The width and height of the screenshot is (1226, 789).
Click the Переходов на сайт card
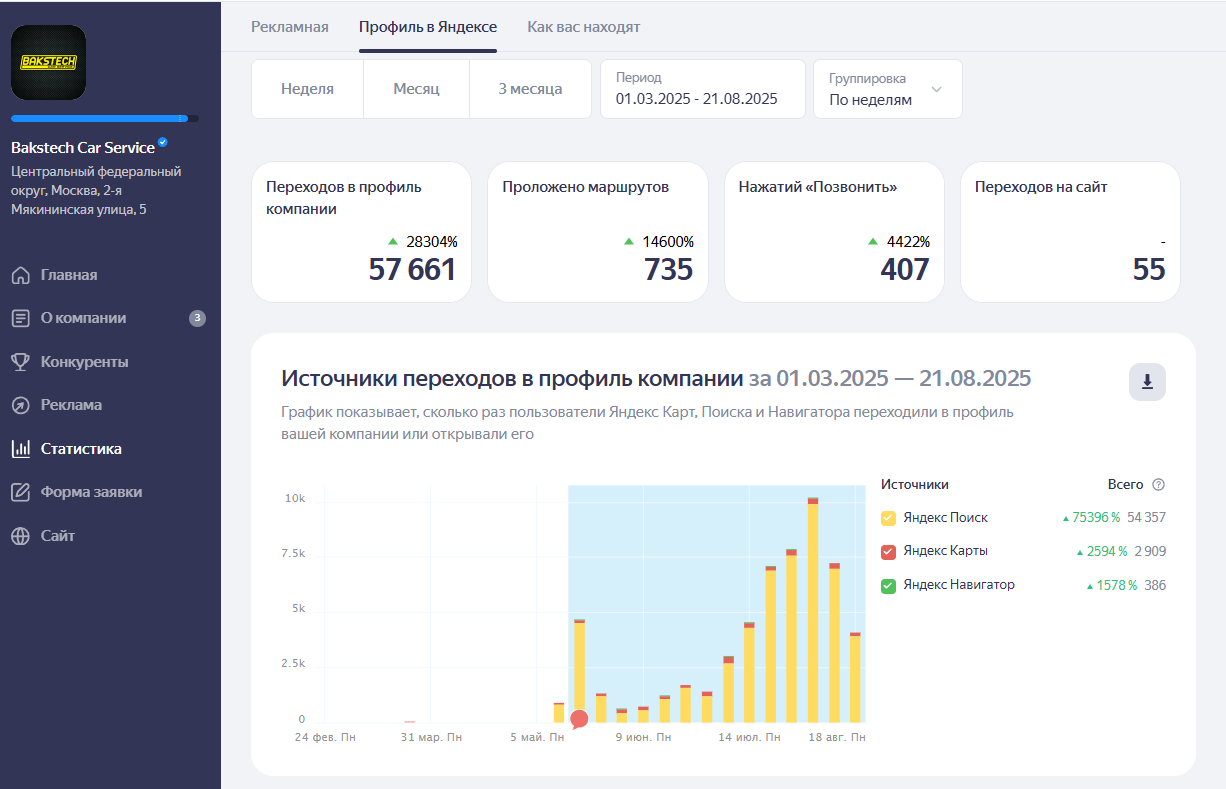[x=1070, y=232]
